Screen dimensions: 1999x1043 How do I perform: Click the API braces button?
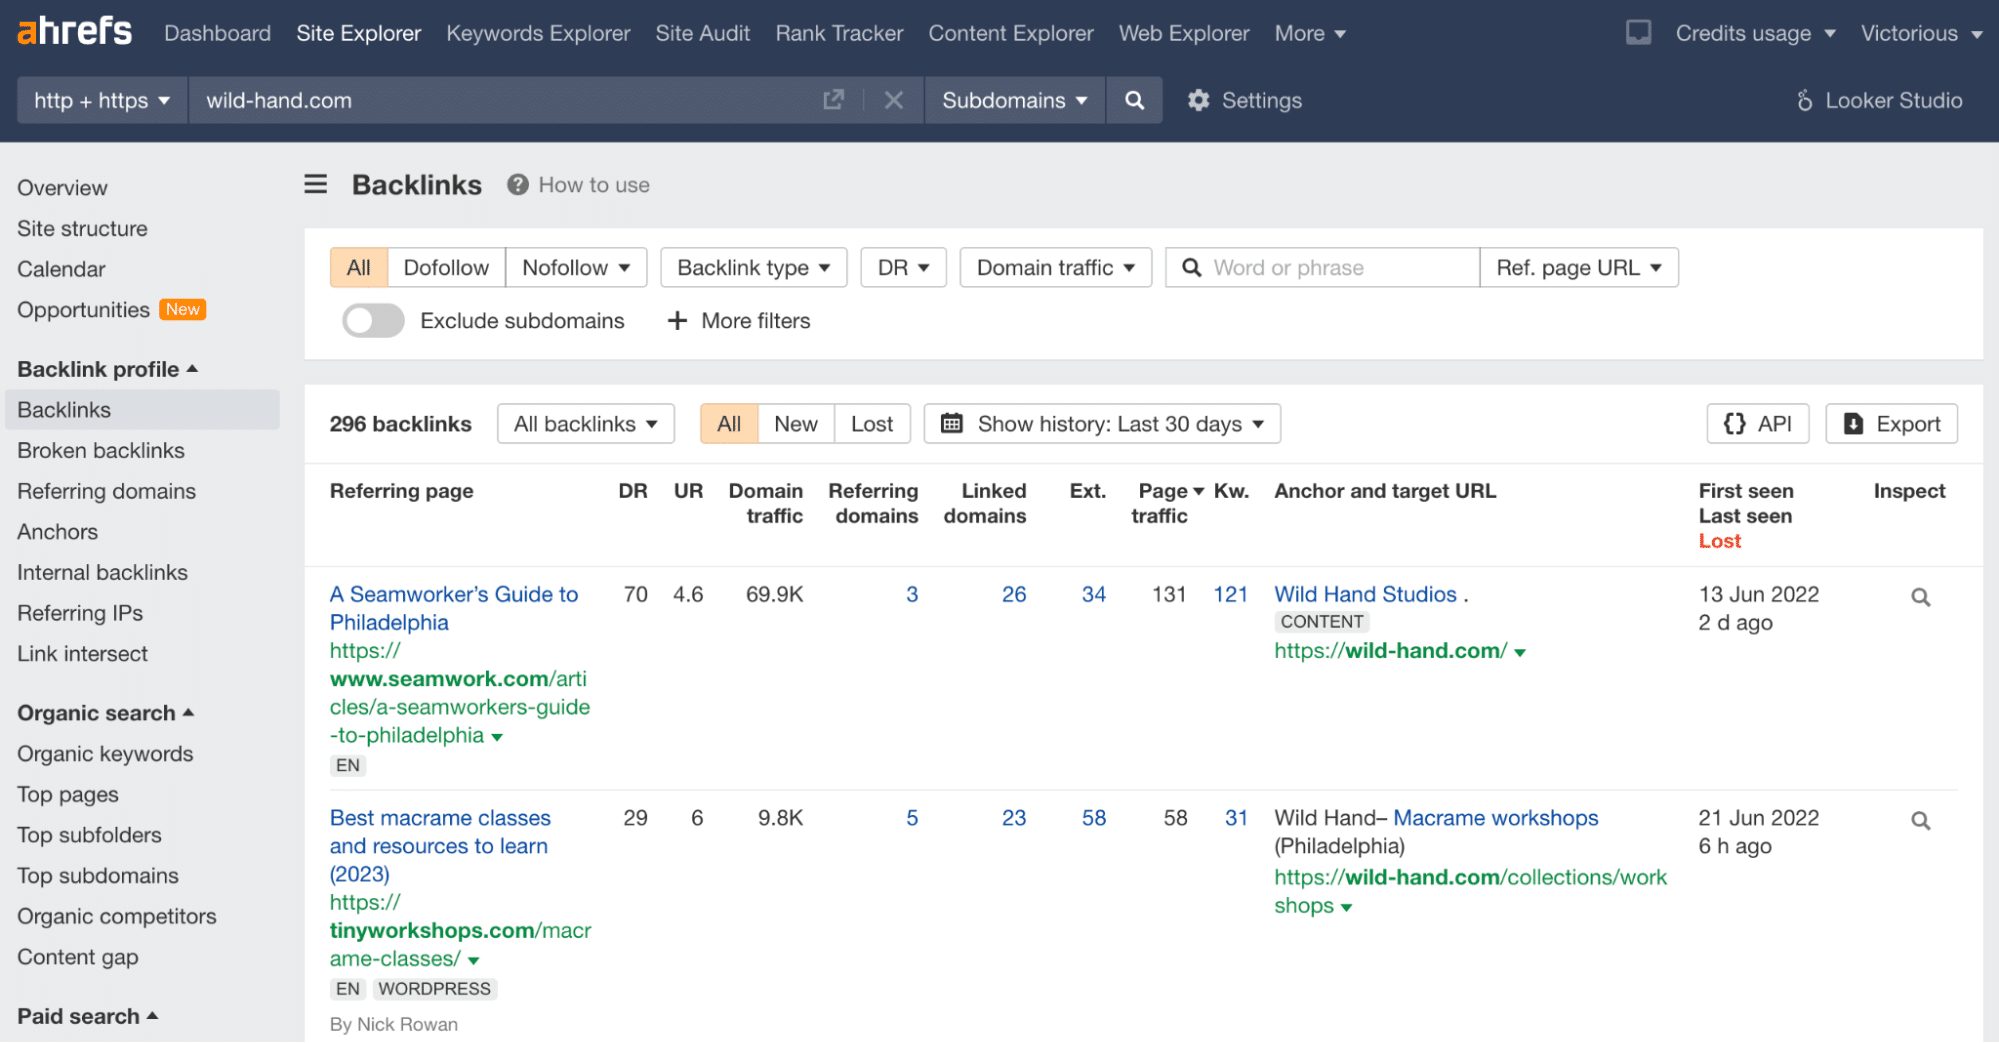pyautogui.click(x=1758, y=424)
